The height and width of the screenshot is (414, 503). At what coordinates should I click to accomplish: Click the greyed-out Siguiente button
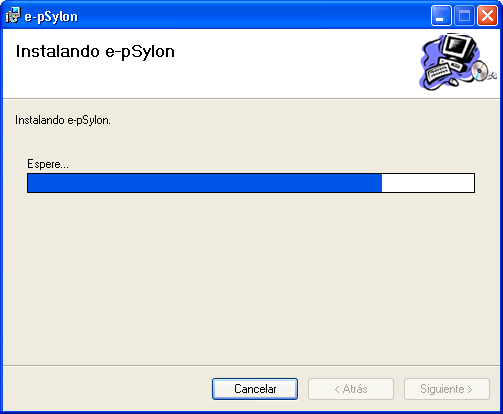447,389
